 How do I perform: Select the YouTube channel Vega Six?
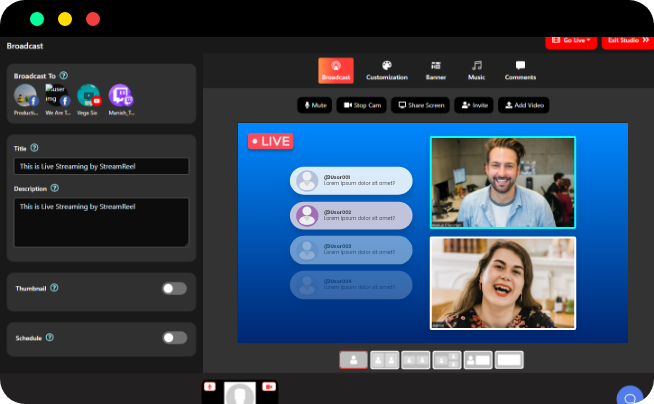coord(89,96)
